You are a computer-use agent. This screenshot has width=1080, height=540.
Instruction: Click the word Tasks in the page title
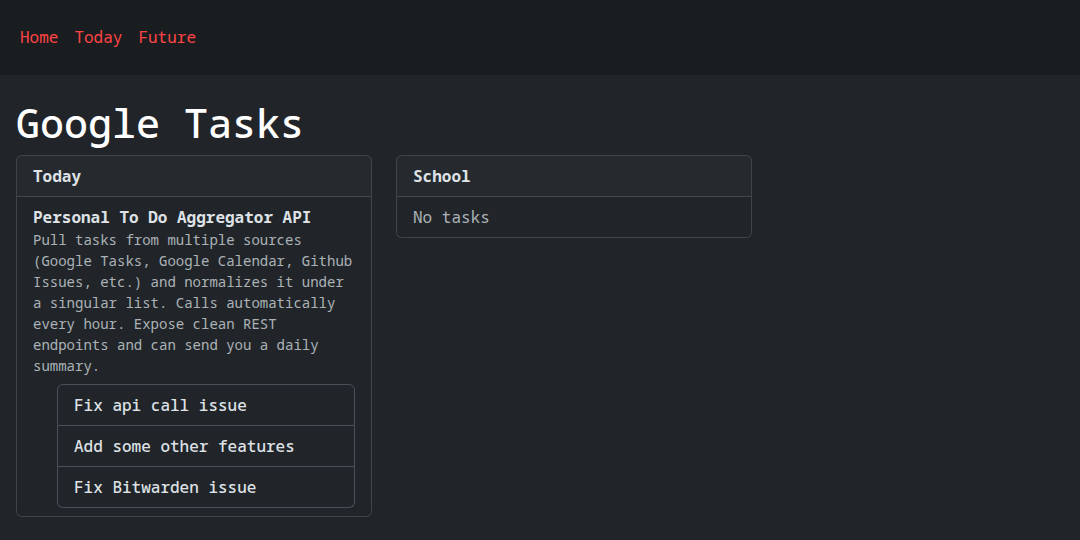[243, 124]
